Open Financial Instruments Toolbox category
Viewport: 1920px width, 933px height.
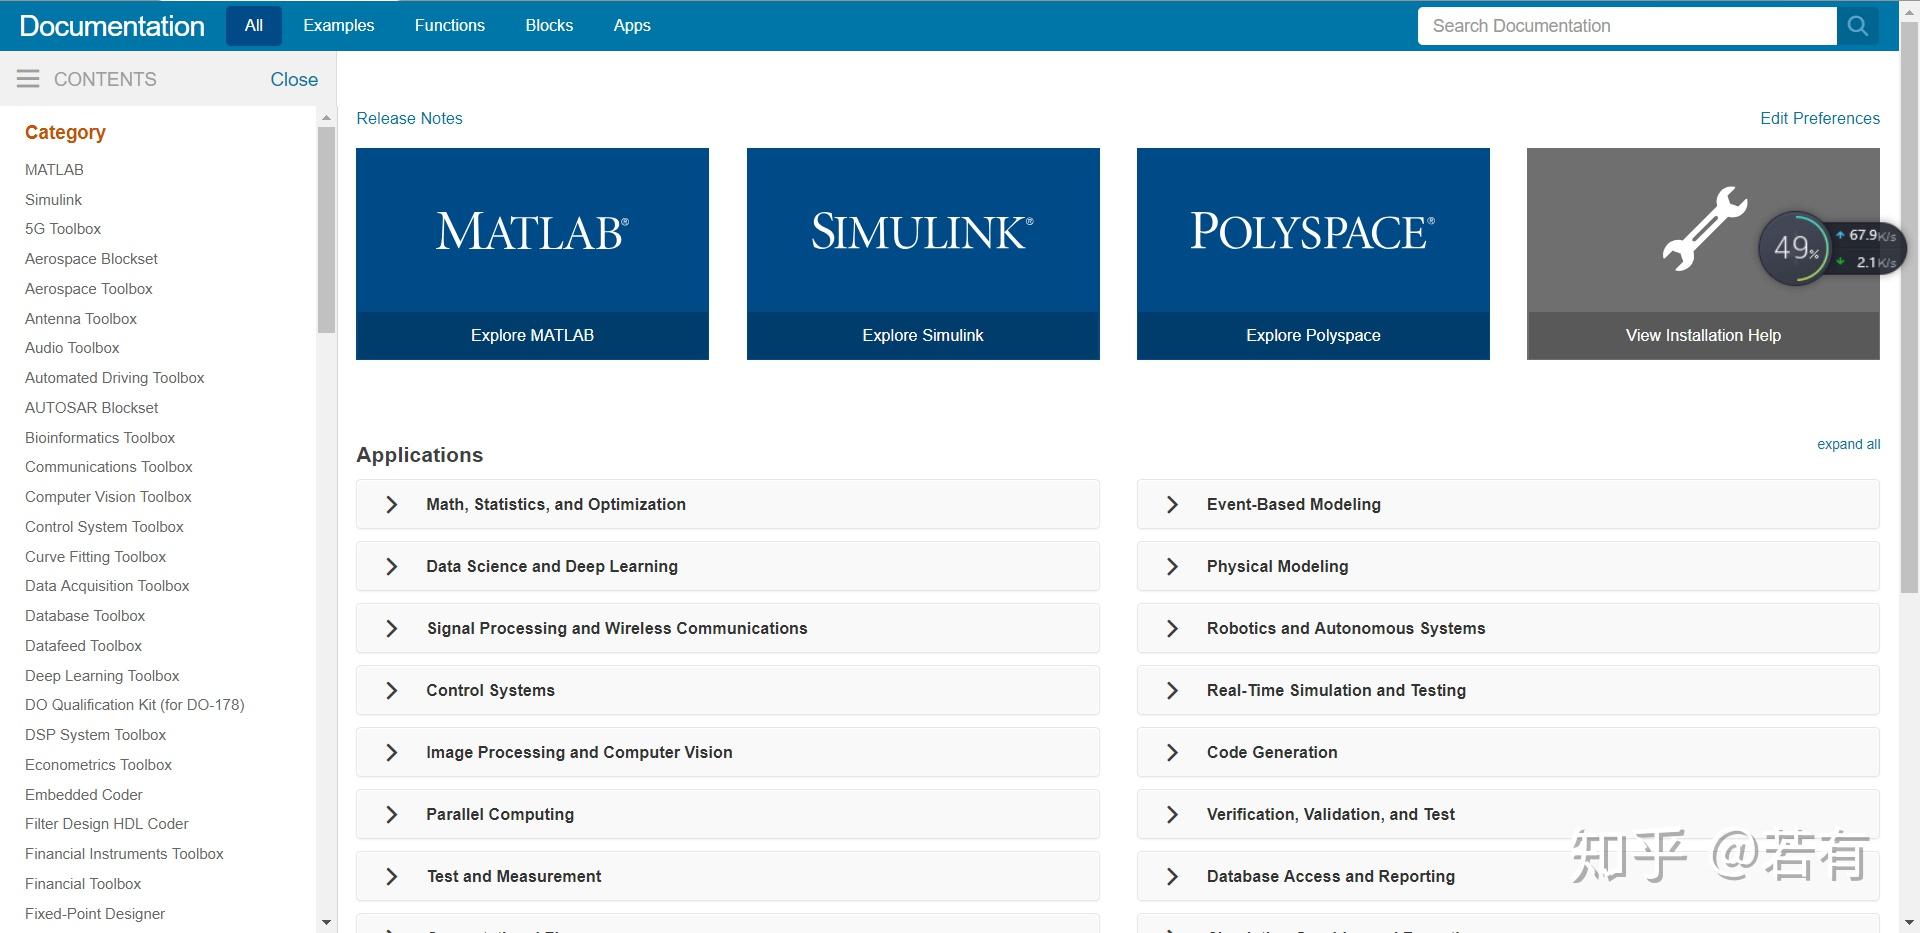124,854
